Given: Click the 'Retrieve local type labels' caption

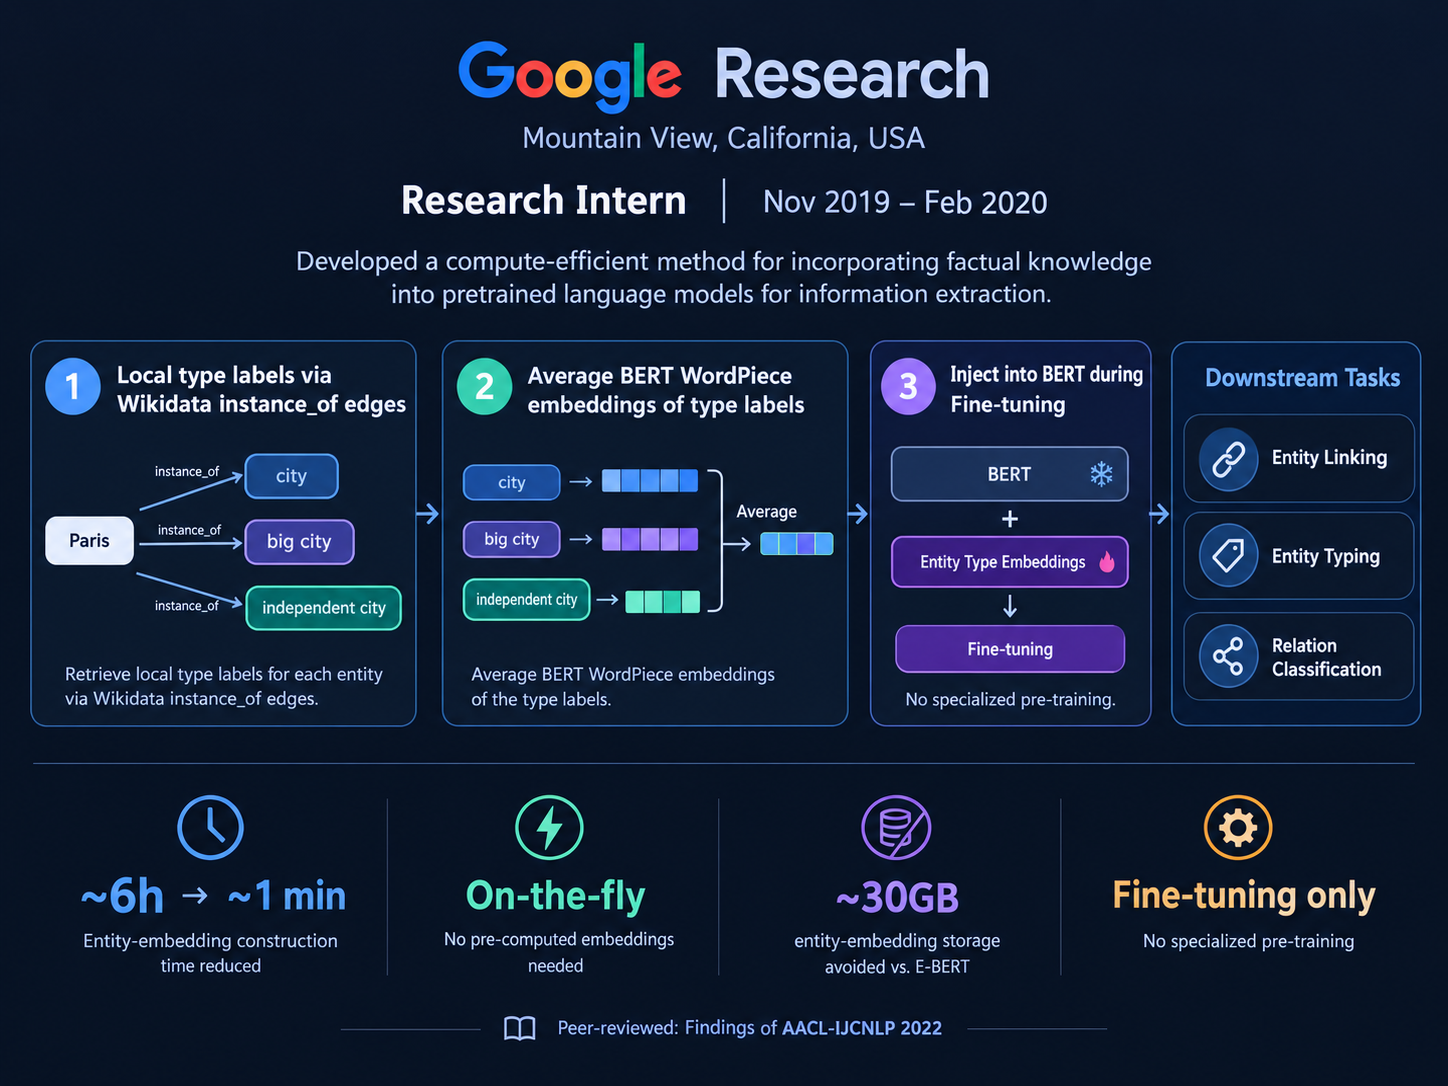Looking at the screenshot, I should (224, 686).
